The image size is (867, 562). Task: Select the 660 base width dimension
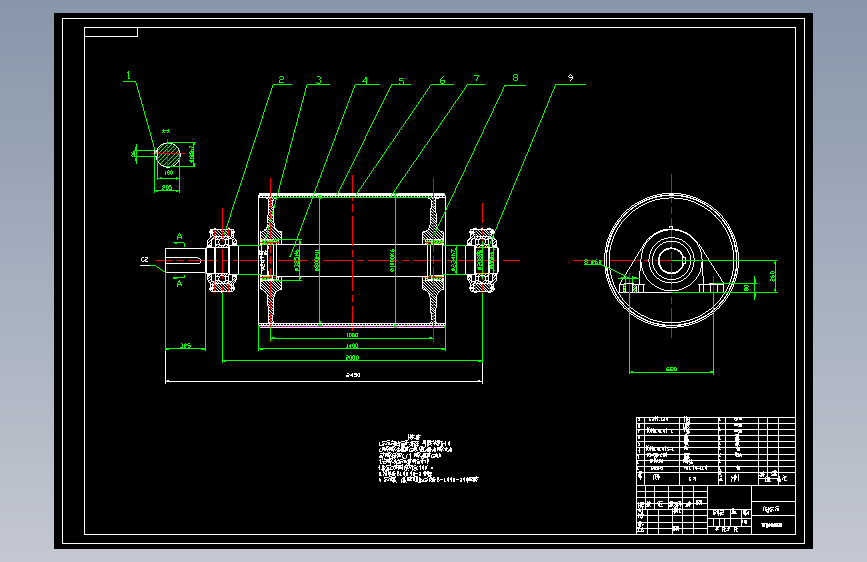[671, 369]
